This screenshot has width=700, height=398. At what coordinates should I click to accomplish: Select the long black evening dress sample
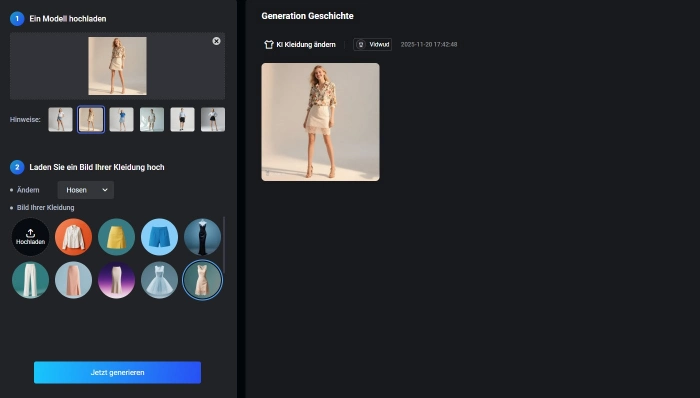click(x=202, y=237)
